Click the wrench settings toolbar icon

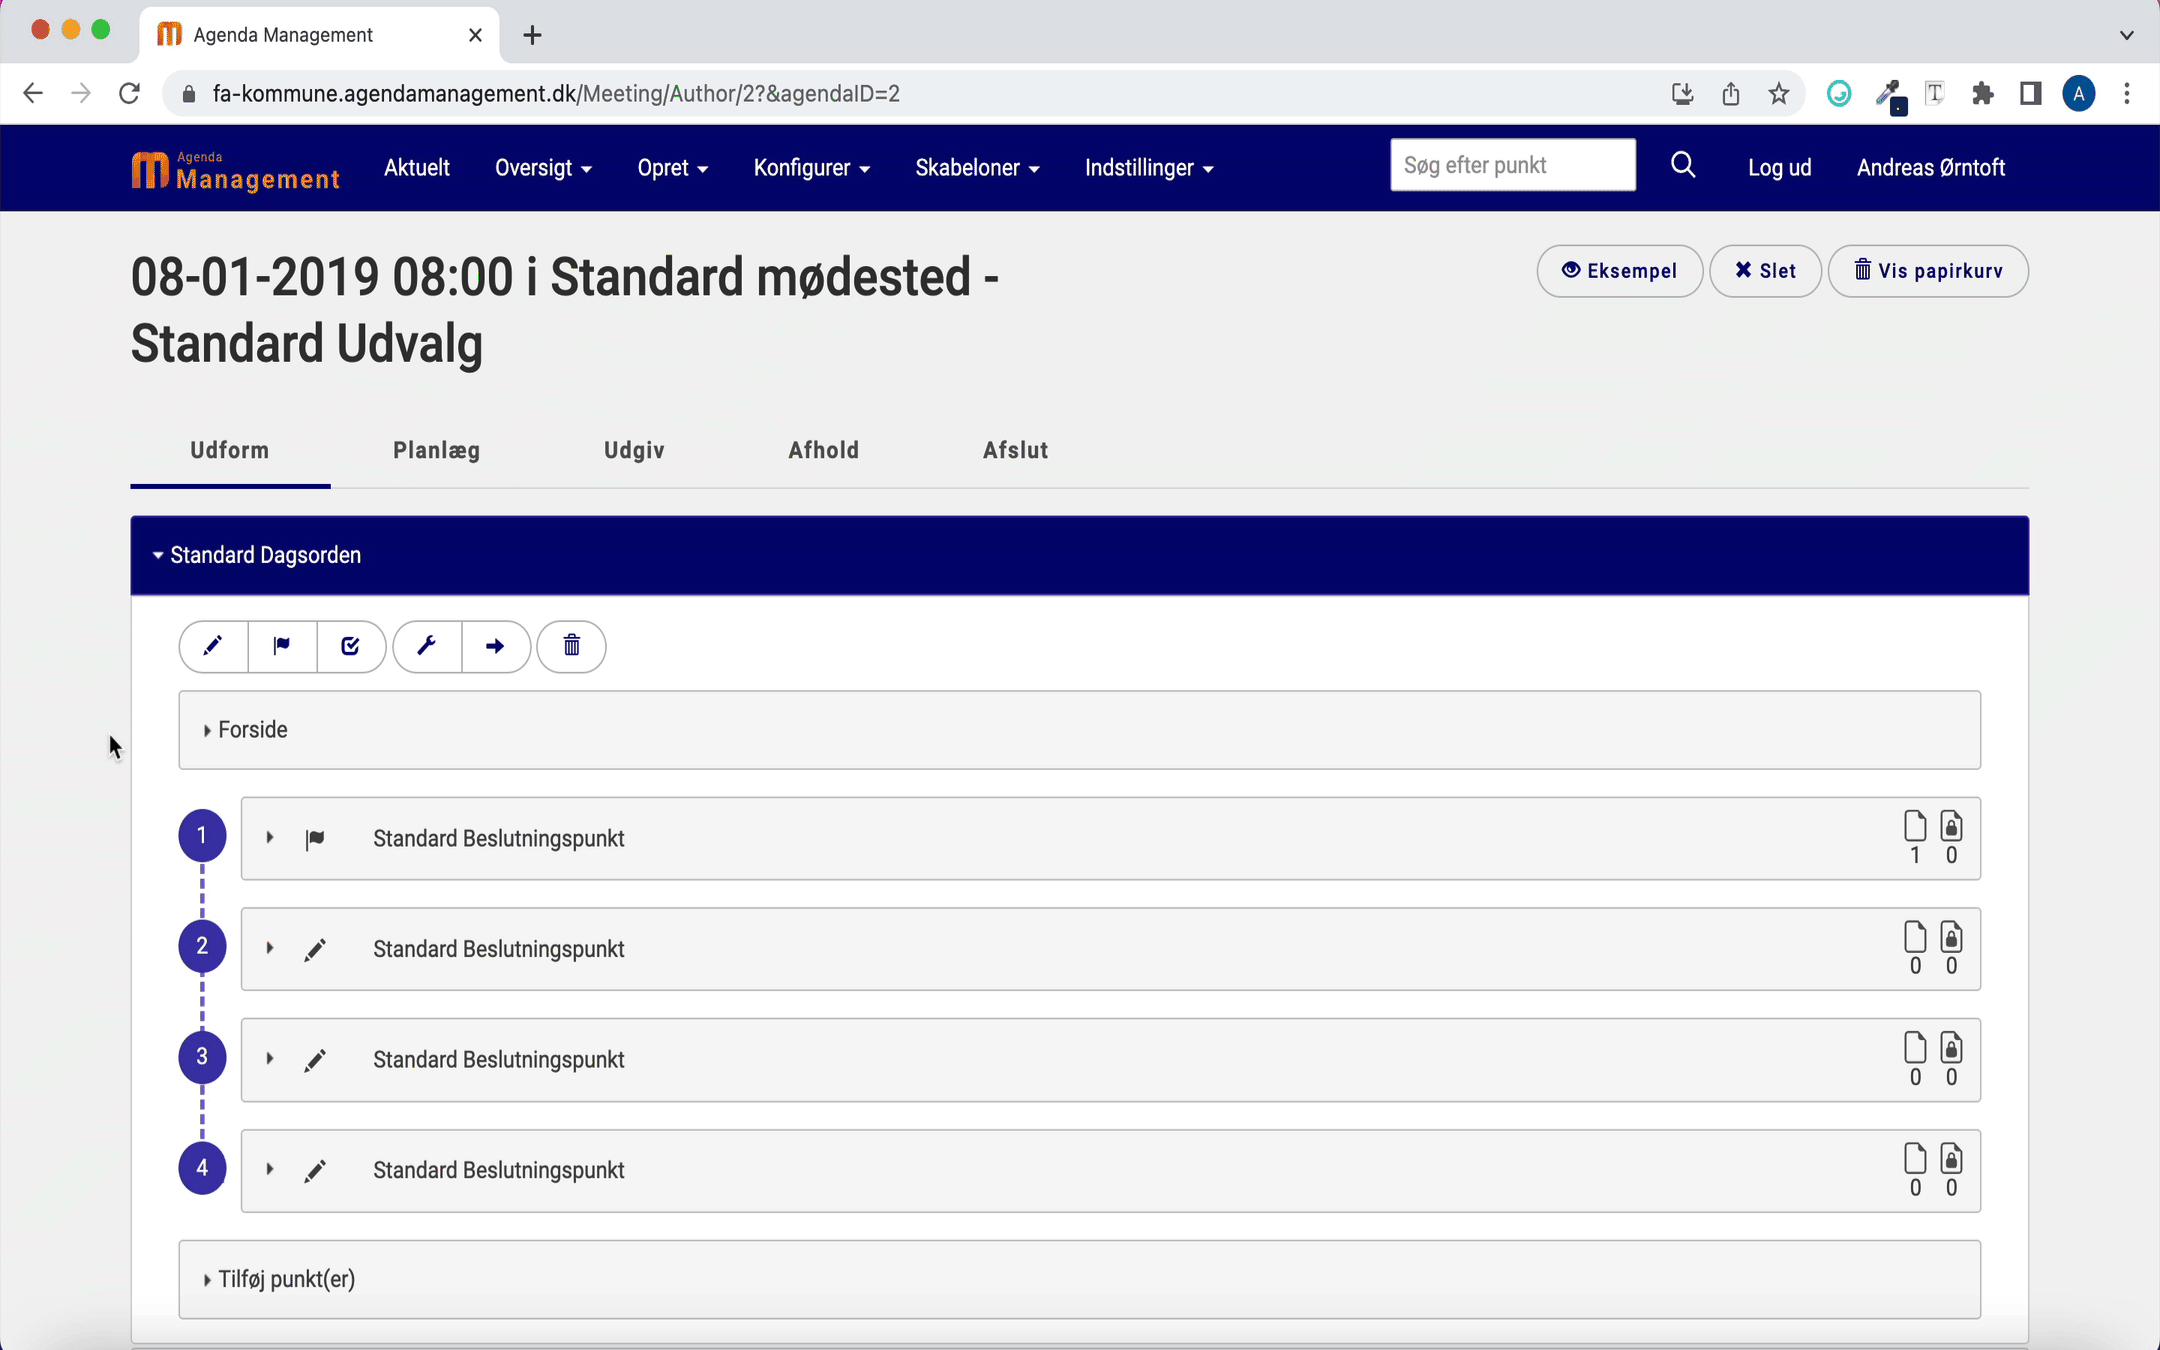tap(427, 646)
